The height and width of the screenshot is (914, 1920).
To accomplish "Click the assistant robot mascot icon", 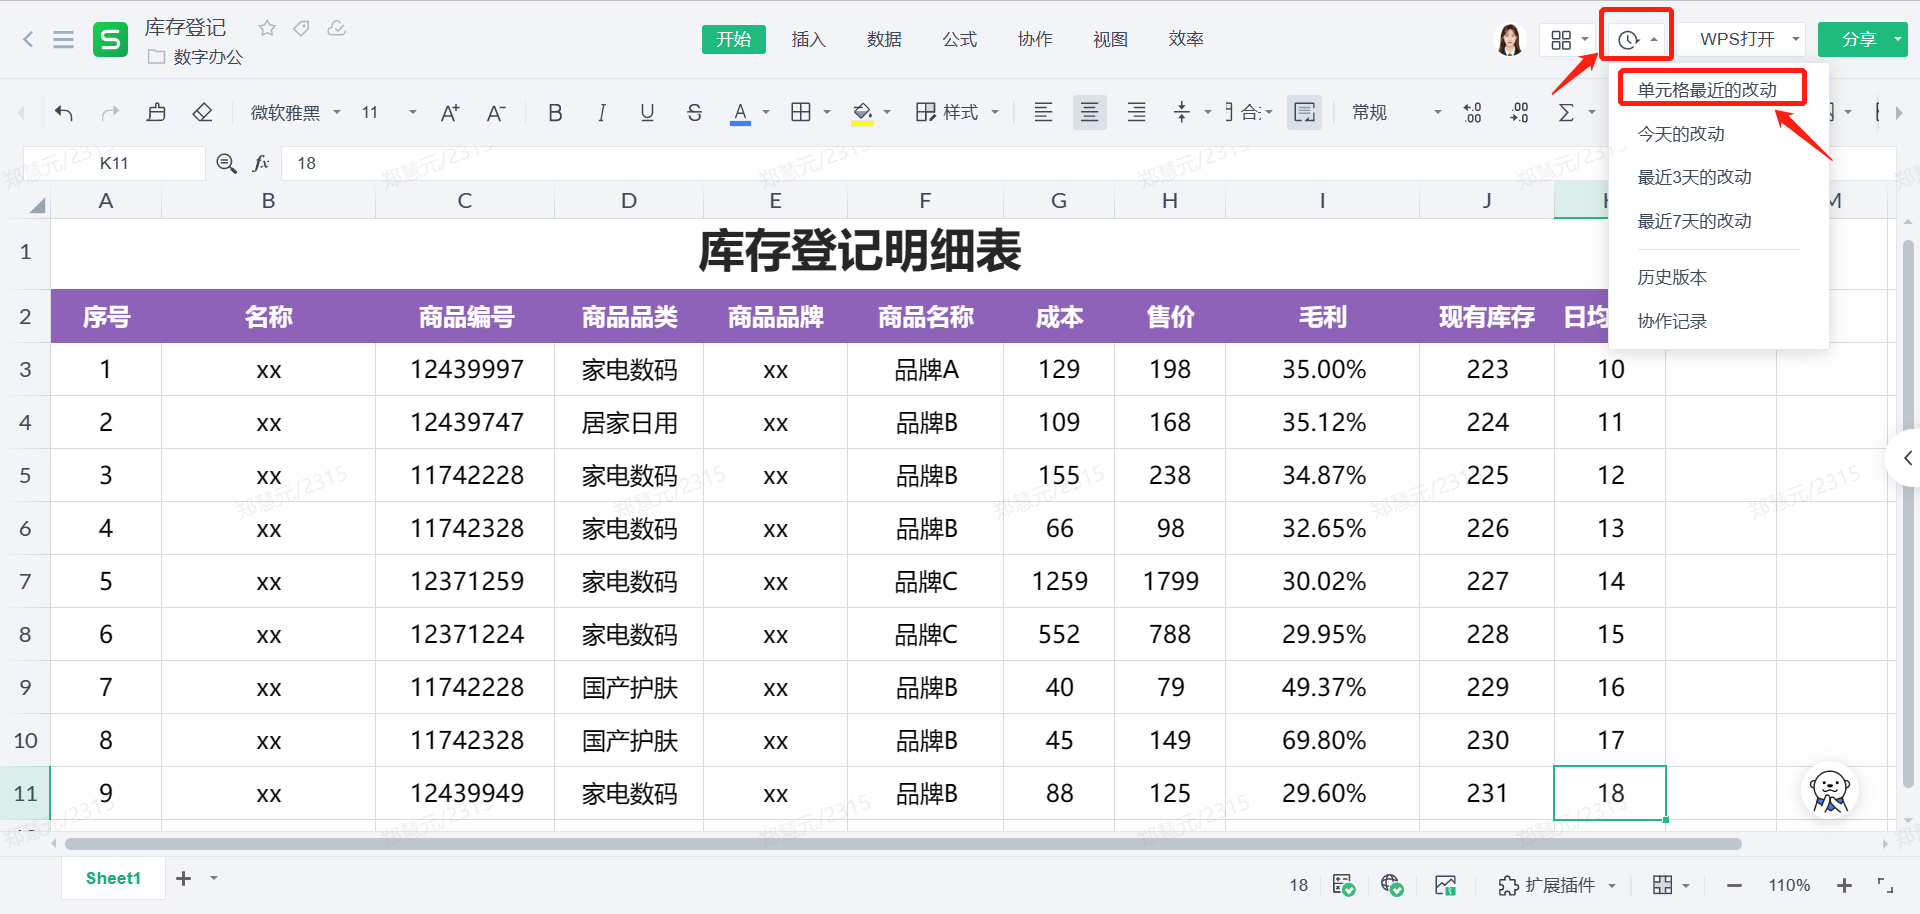I will [x=1830, y=791].
